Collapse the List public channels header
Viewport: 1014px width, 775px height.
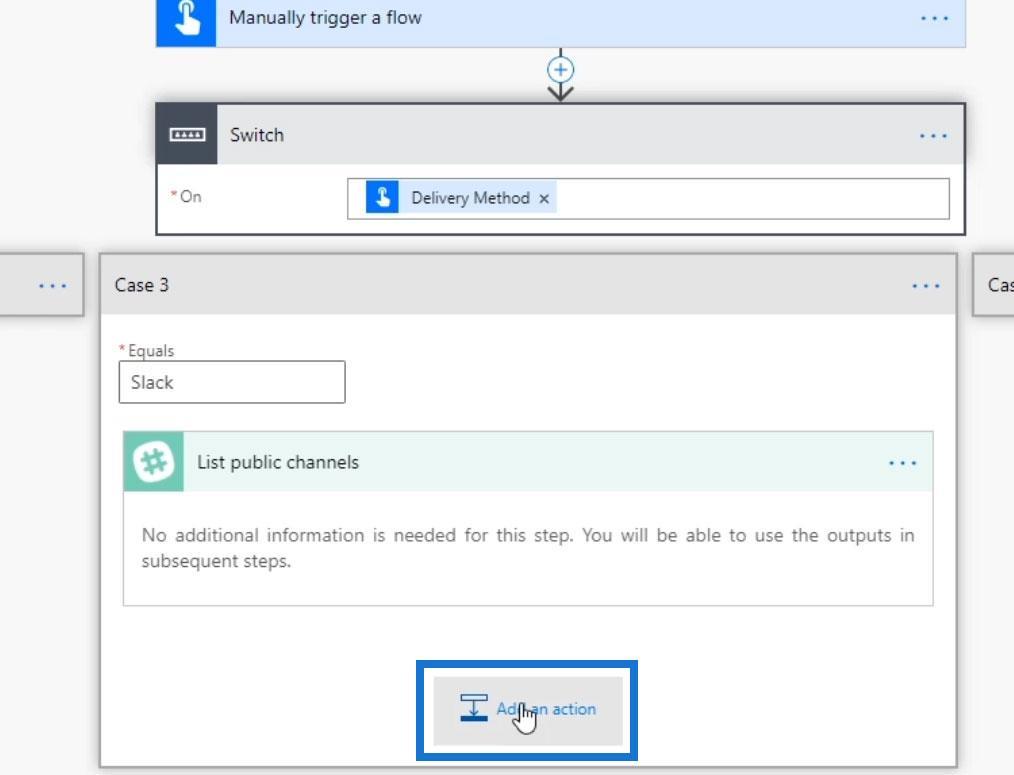coord(528,462)
